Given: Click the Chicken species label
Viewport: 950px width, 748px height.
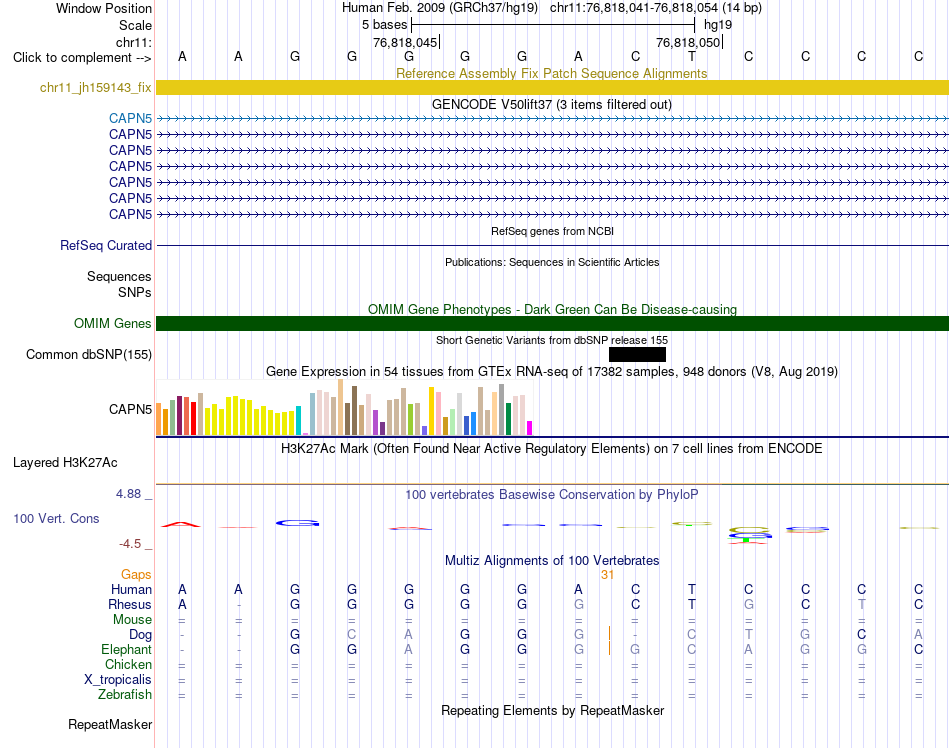Looking at the screenshot, I should click(128, 664).
